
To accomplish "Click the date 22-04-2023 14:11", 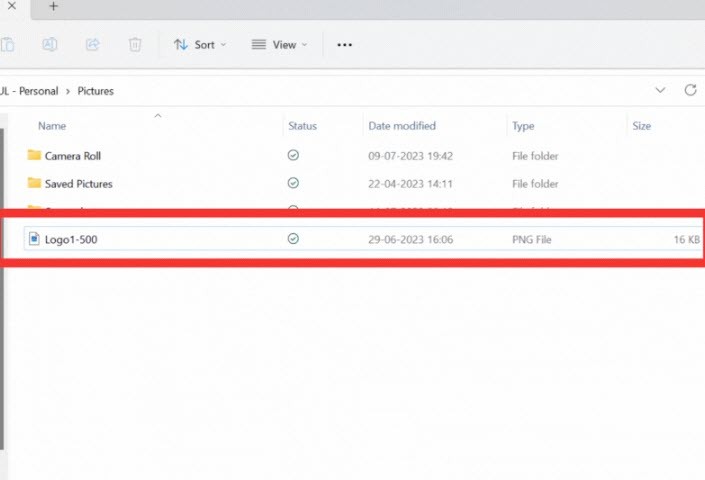I will tap(411, 184).
